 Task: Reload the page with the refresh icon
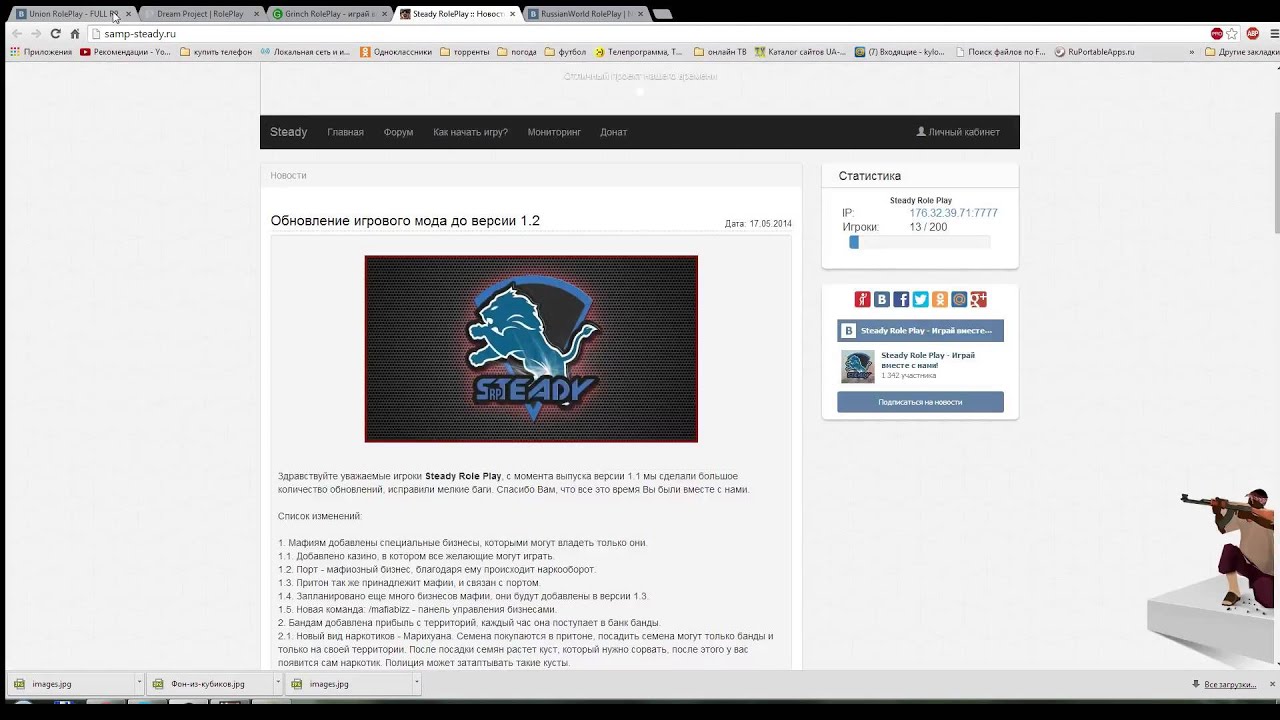coord(55,33)
